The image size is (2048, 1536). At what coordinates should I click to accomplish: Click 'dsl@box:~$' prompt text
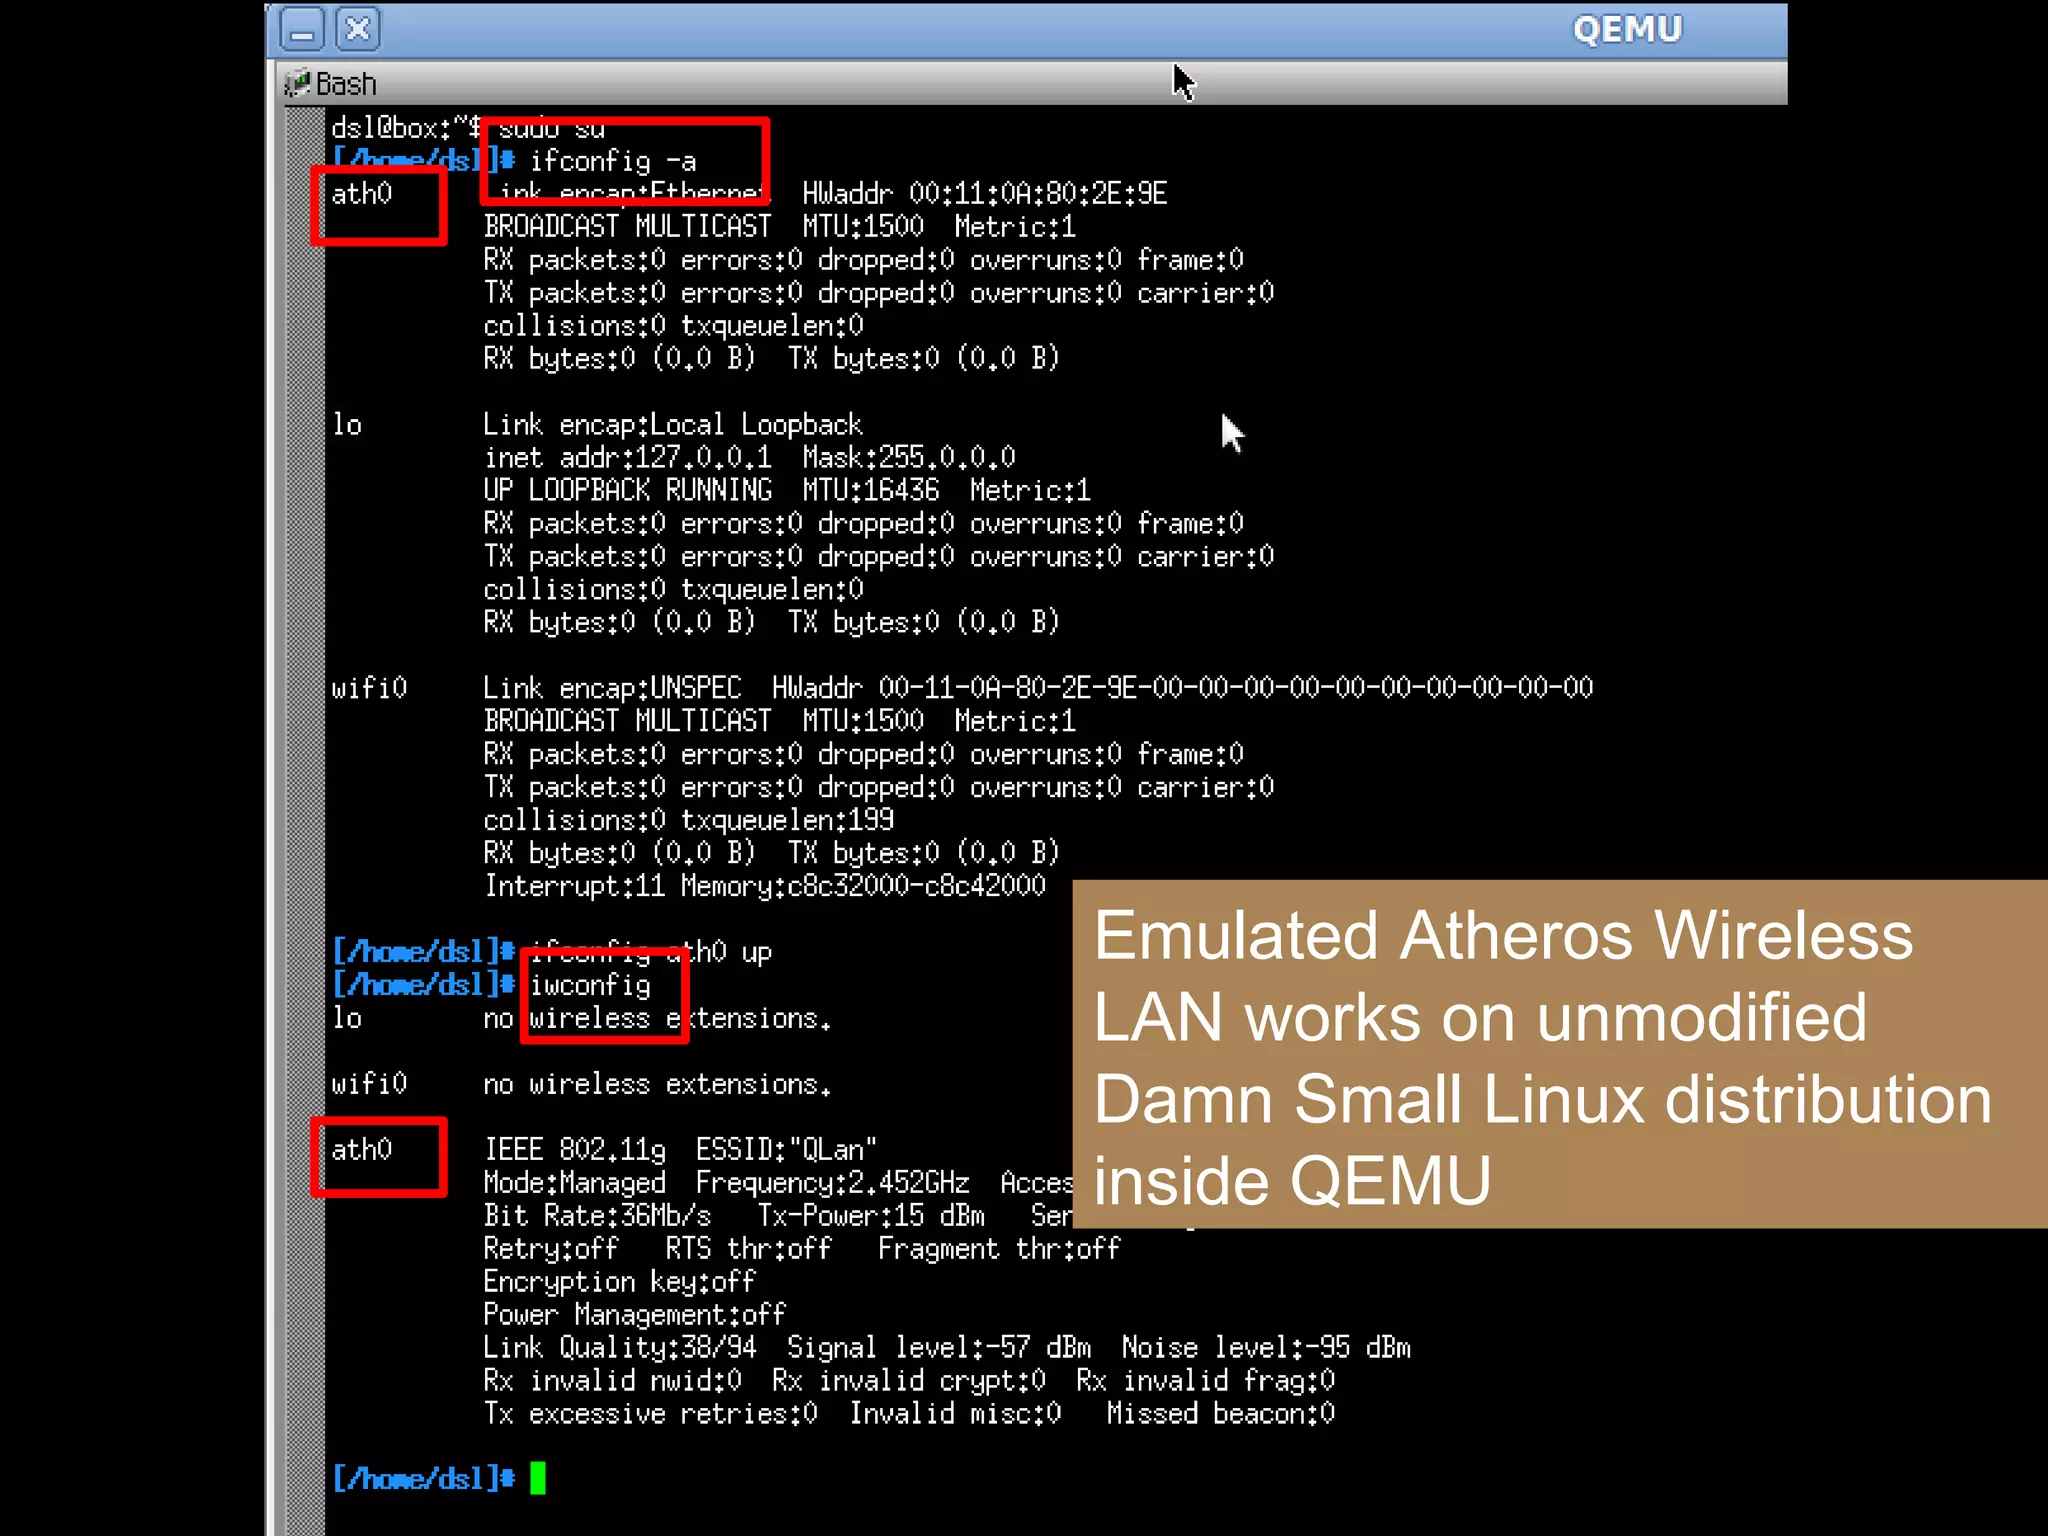(x=407, y=128)
